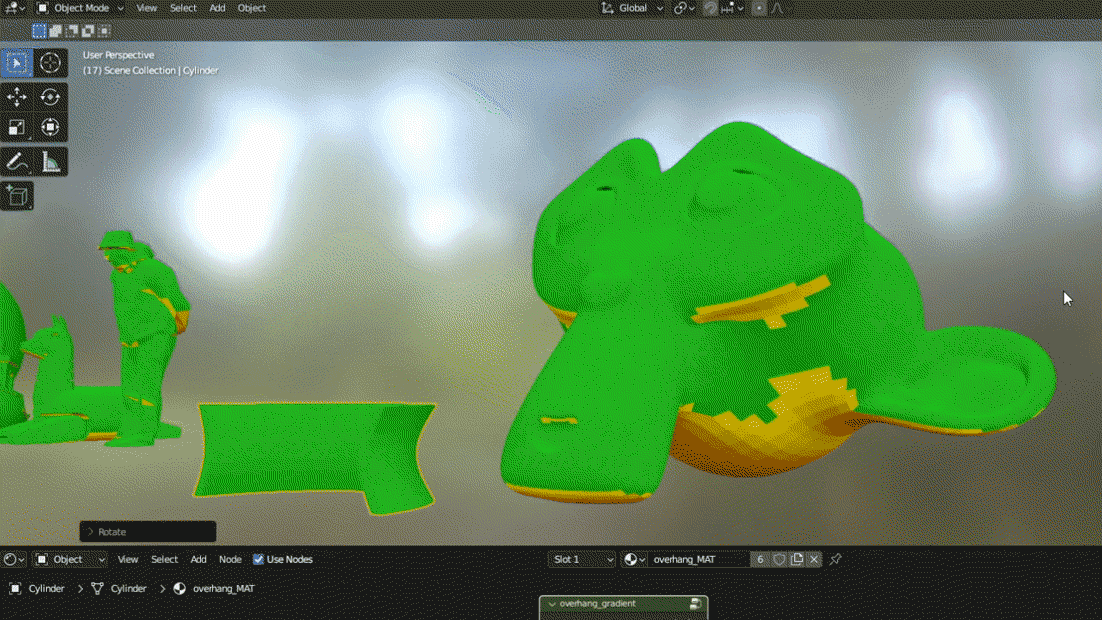Collapse the overhang_gradient node
The height and width of the screenshot is (620, 1102).
coord(552,604)
